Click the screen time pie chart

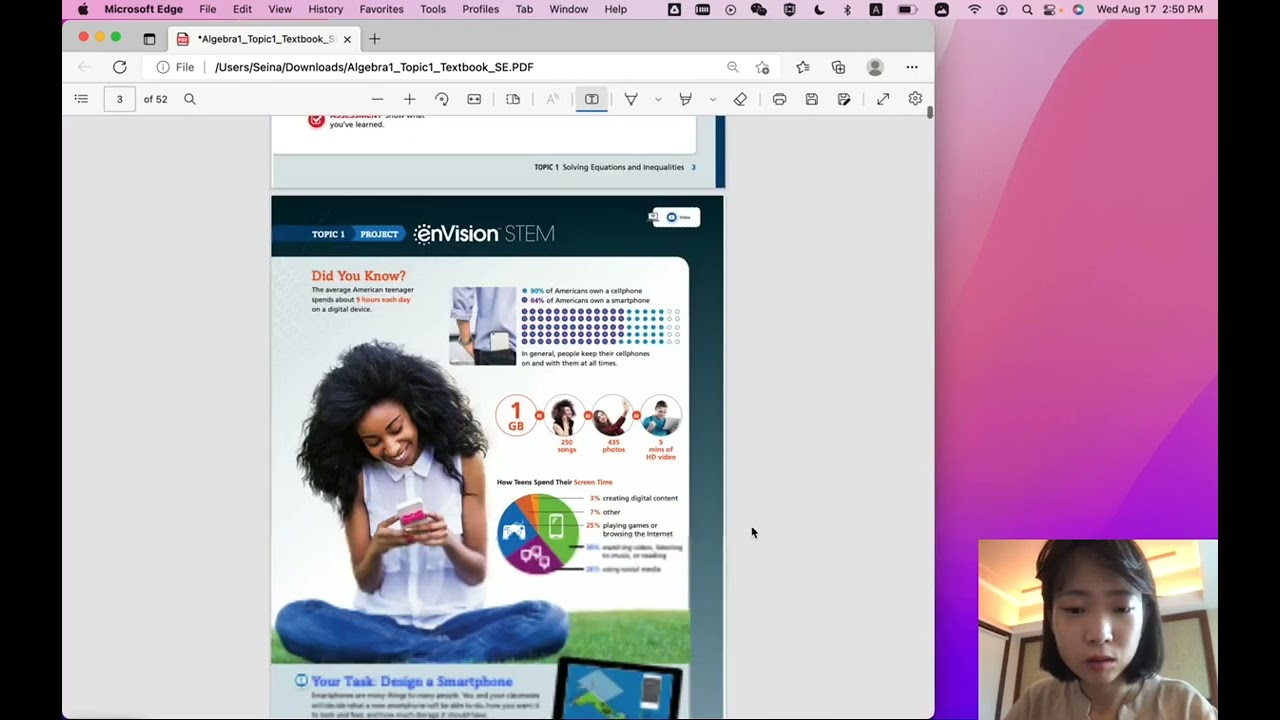pyautogui.click(x=538, y=532)
